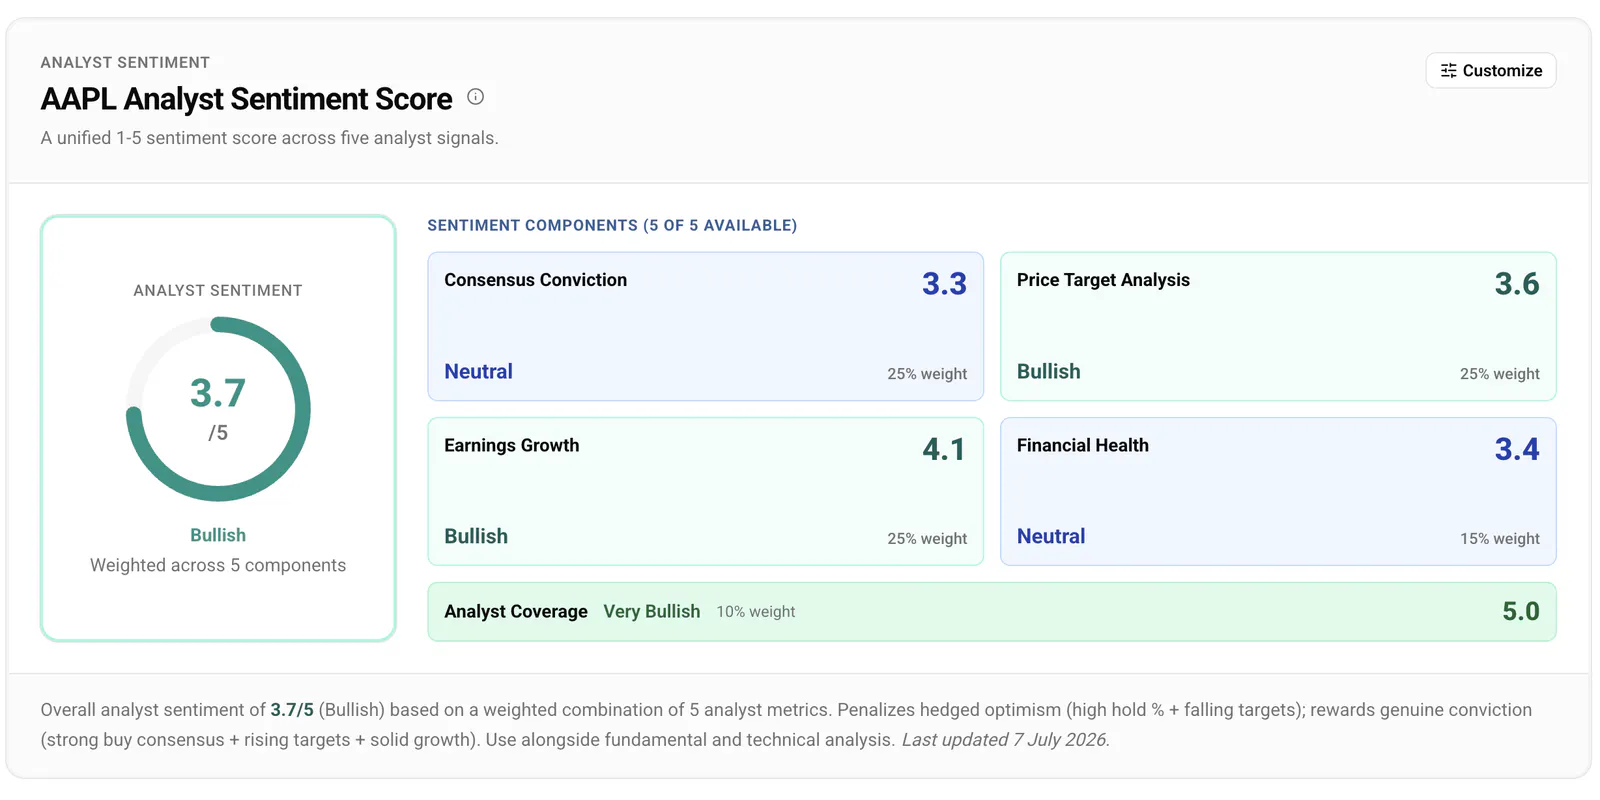Select the Consensus Conviction card
The height and width of the screenshot is (800, 1600).
point(706,326)
